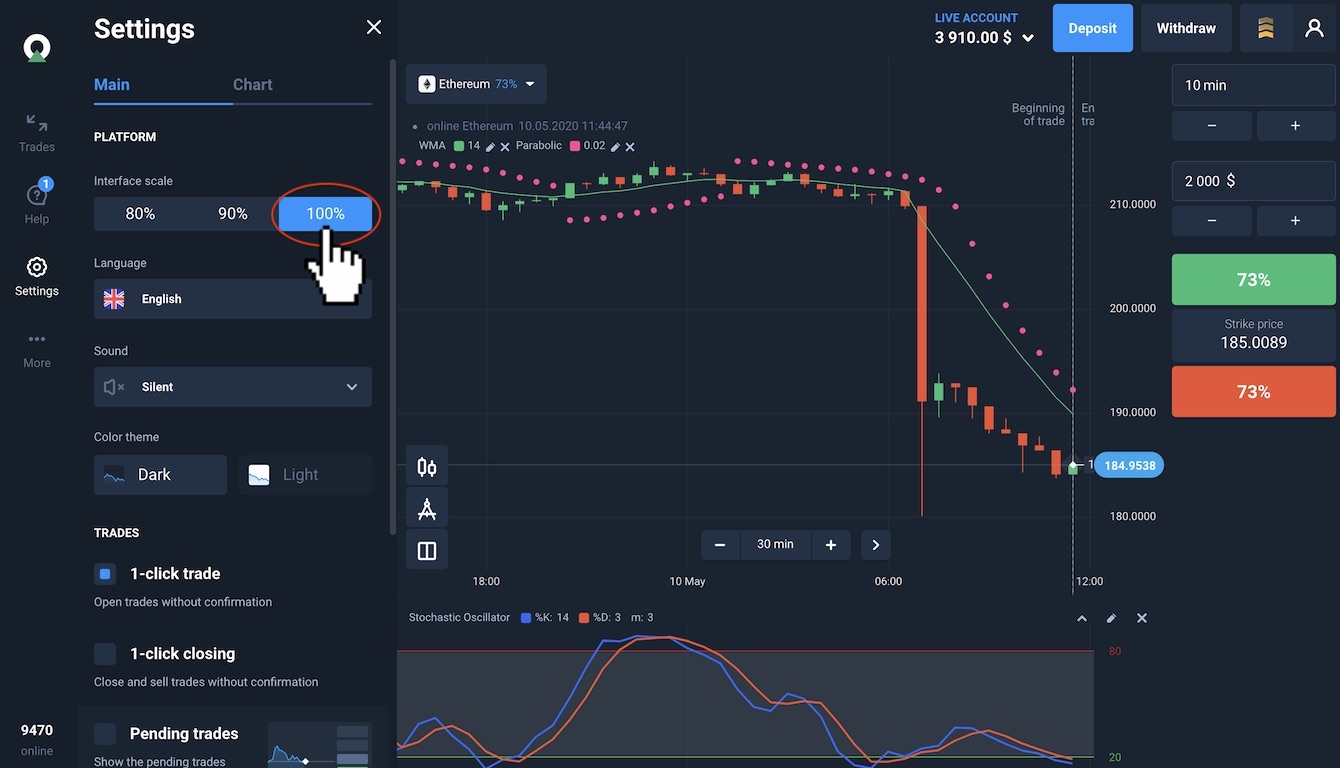Image resolution: width=1340 pixels, height=768 pixels.
Task: Expand the Sound dropdown set to Silent
Action: (233, 387)
